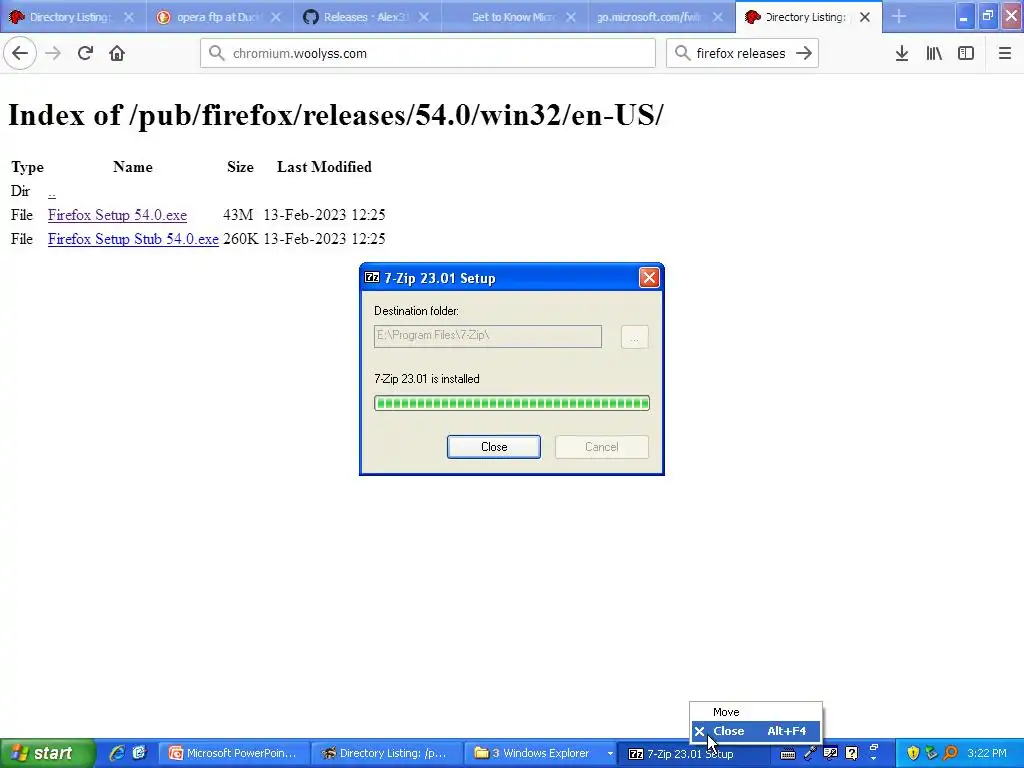The width and height of the screenshot is (1024, 768).
Task: Open Directory Listing taskbar button
Action: click(386, 753)
